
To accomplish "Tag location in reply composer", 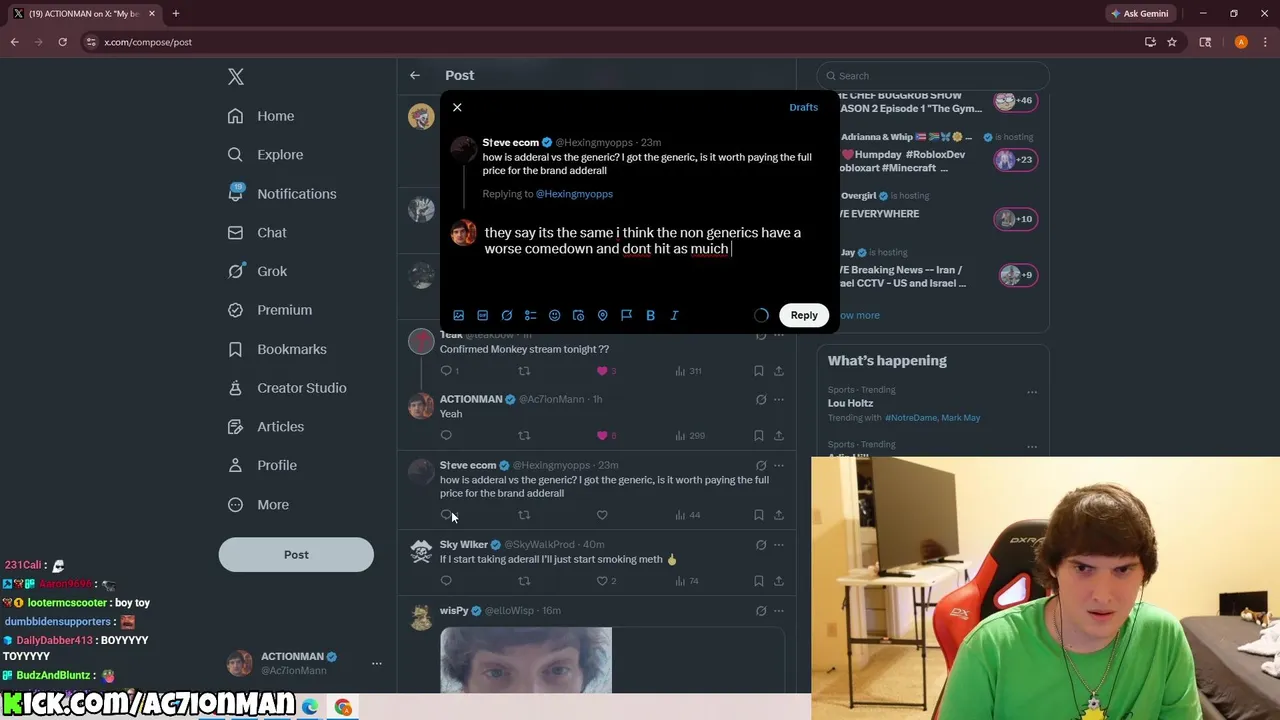I will [x=603, y=315].
